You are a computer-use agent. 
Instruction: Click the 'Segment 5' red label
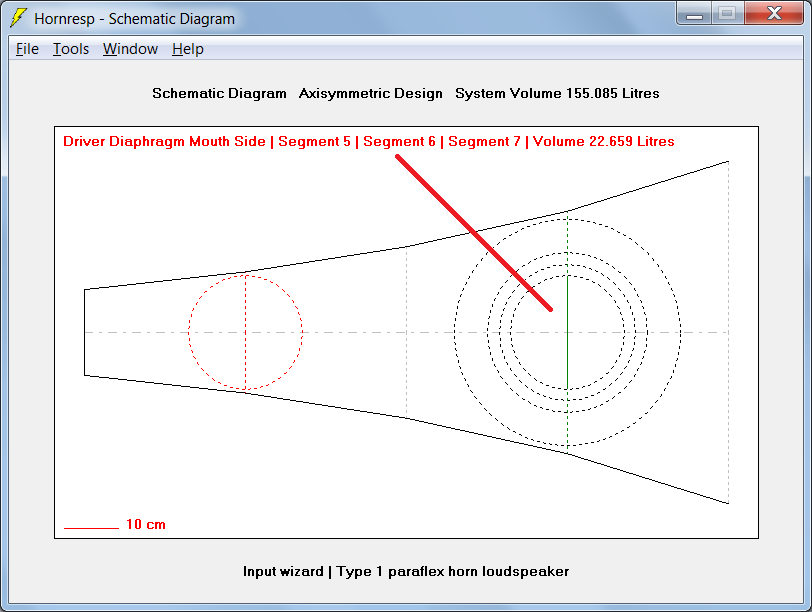[314, 141]
